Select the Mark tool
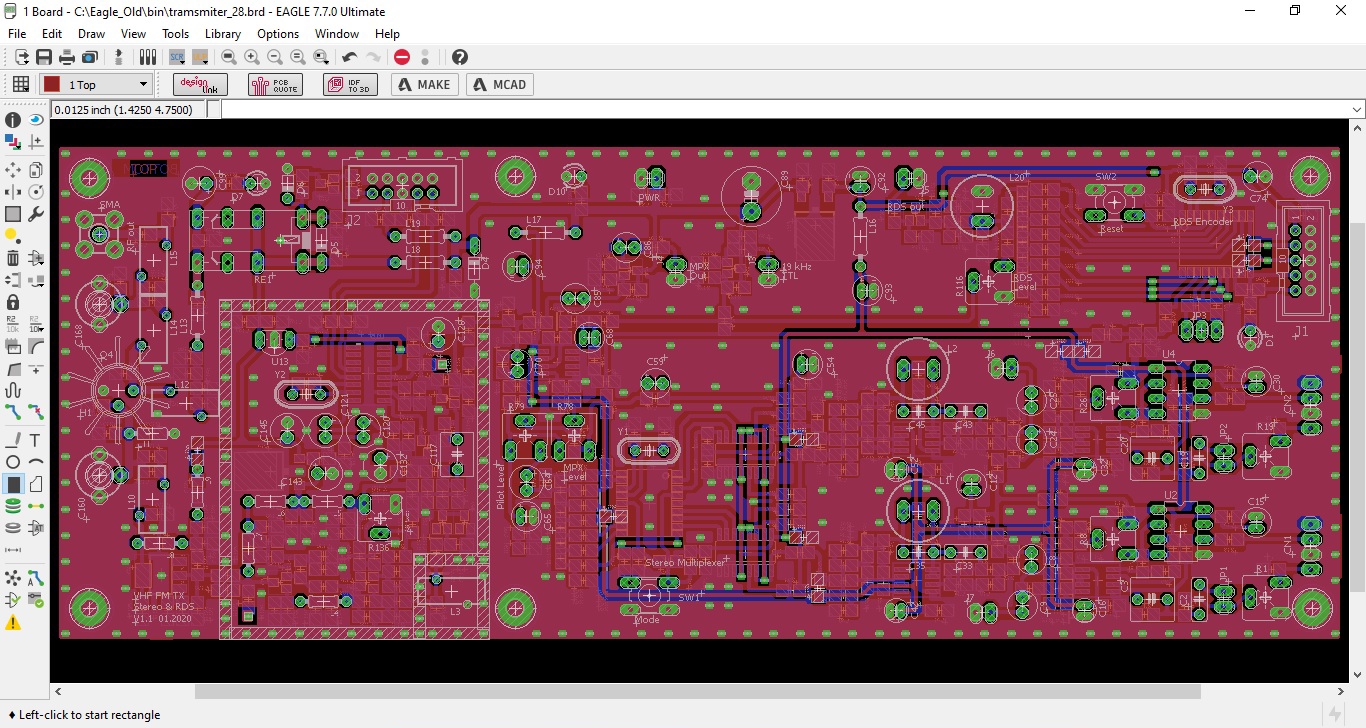The width and height of the screenshot is (1366, 728). 36,141
